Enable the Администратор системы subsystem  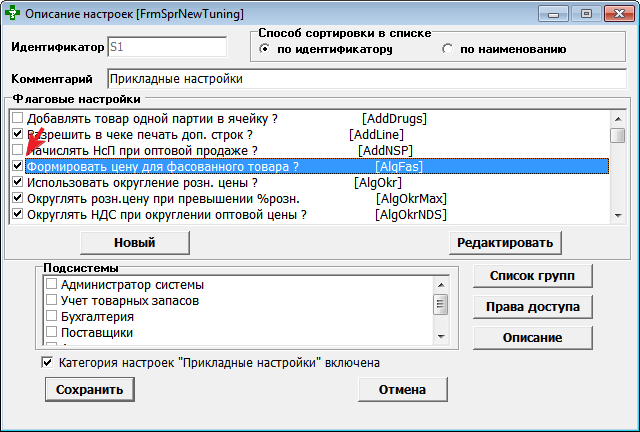click(x=51, y=285)
